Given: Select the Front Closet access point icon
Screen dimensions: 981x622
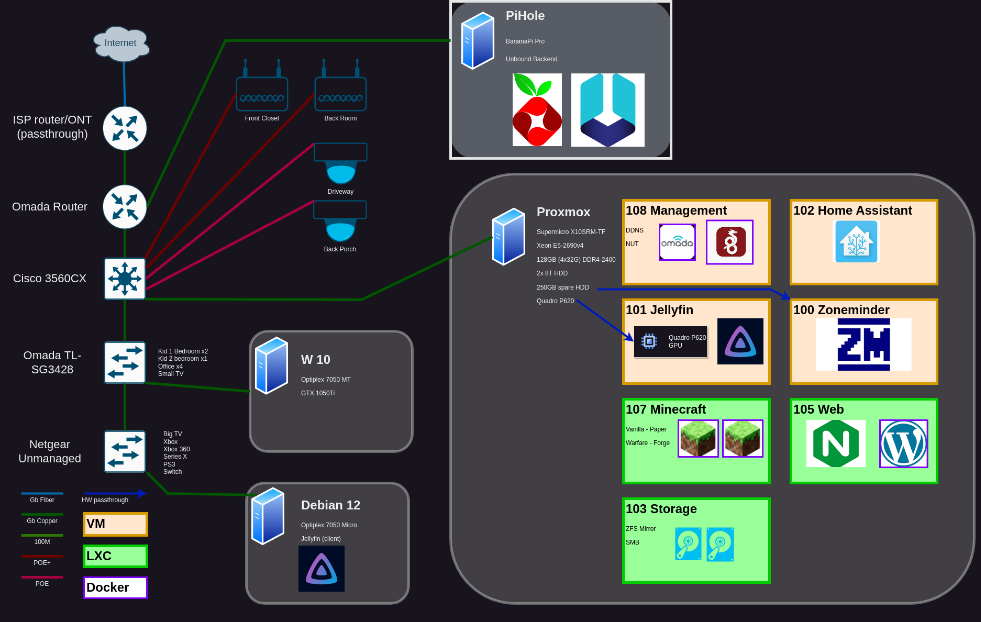Looking at the screenshot, I should [x=262, y=86].
